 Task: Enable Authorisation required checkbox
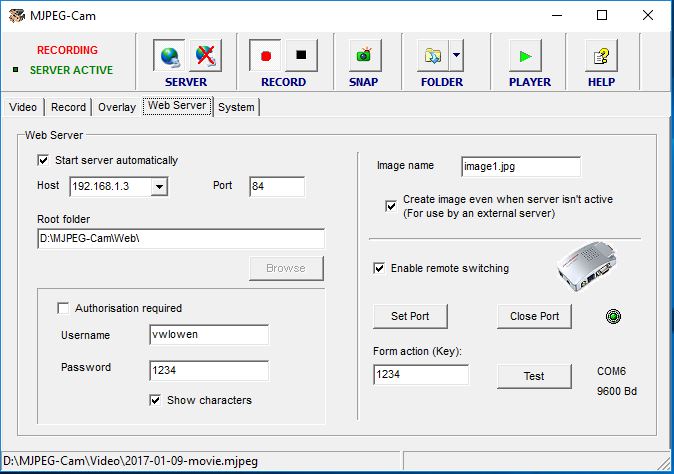(x=64, y=308)
